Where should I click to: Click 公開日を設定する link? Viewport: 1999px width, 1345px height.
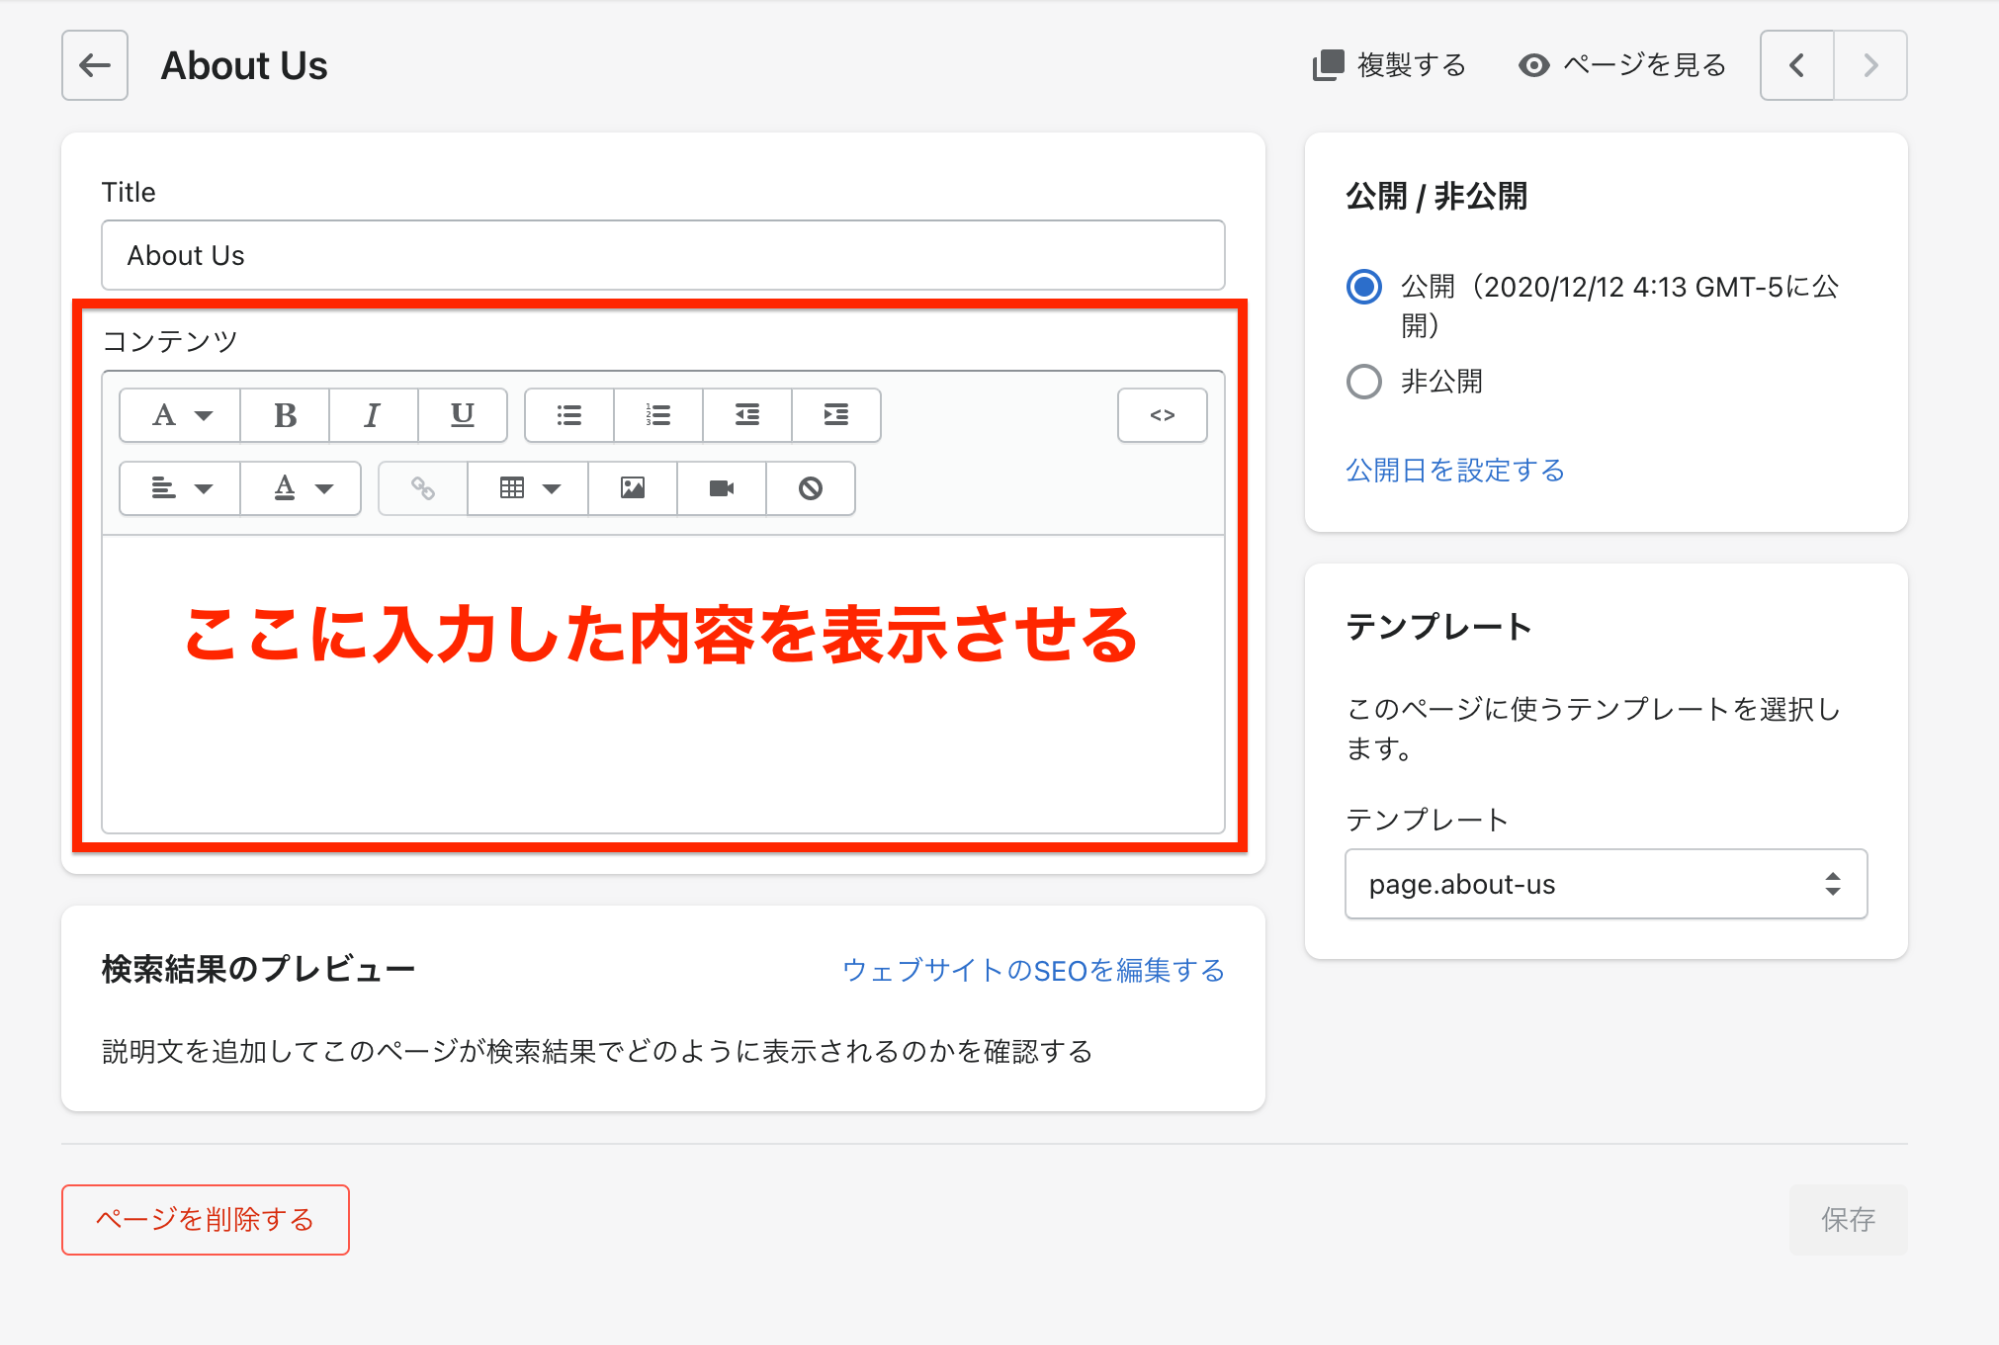click(1454, 470)
